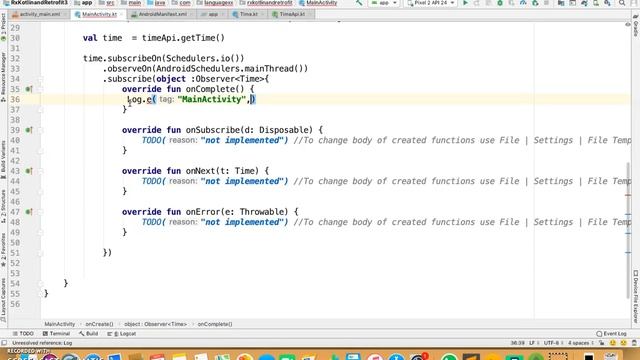Click override gutter icon beside onSubscribe
The width and height of the screenshot is (640, 360).
pyautogui.click(x=29, y=130)
